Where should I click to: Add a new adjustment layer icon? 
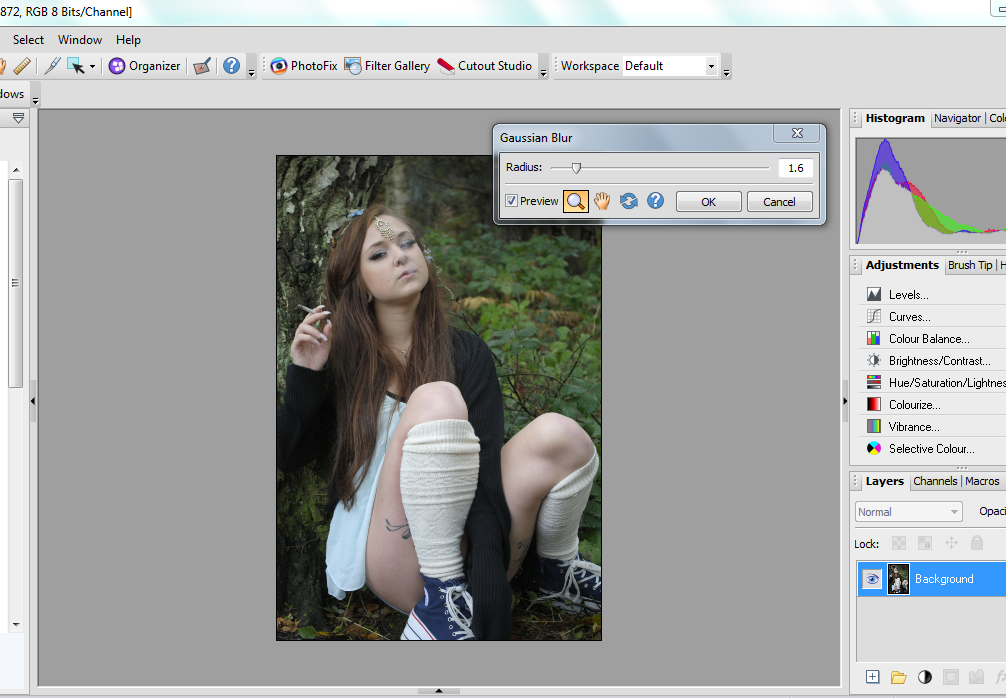point(925,677)
